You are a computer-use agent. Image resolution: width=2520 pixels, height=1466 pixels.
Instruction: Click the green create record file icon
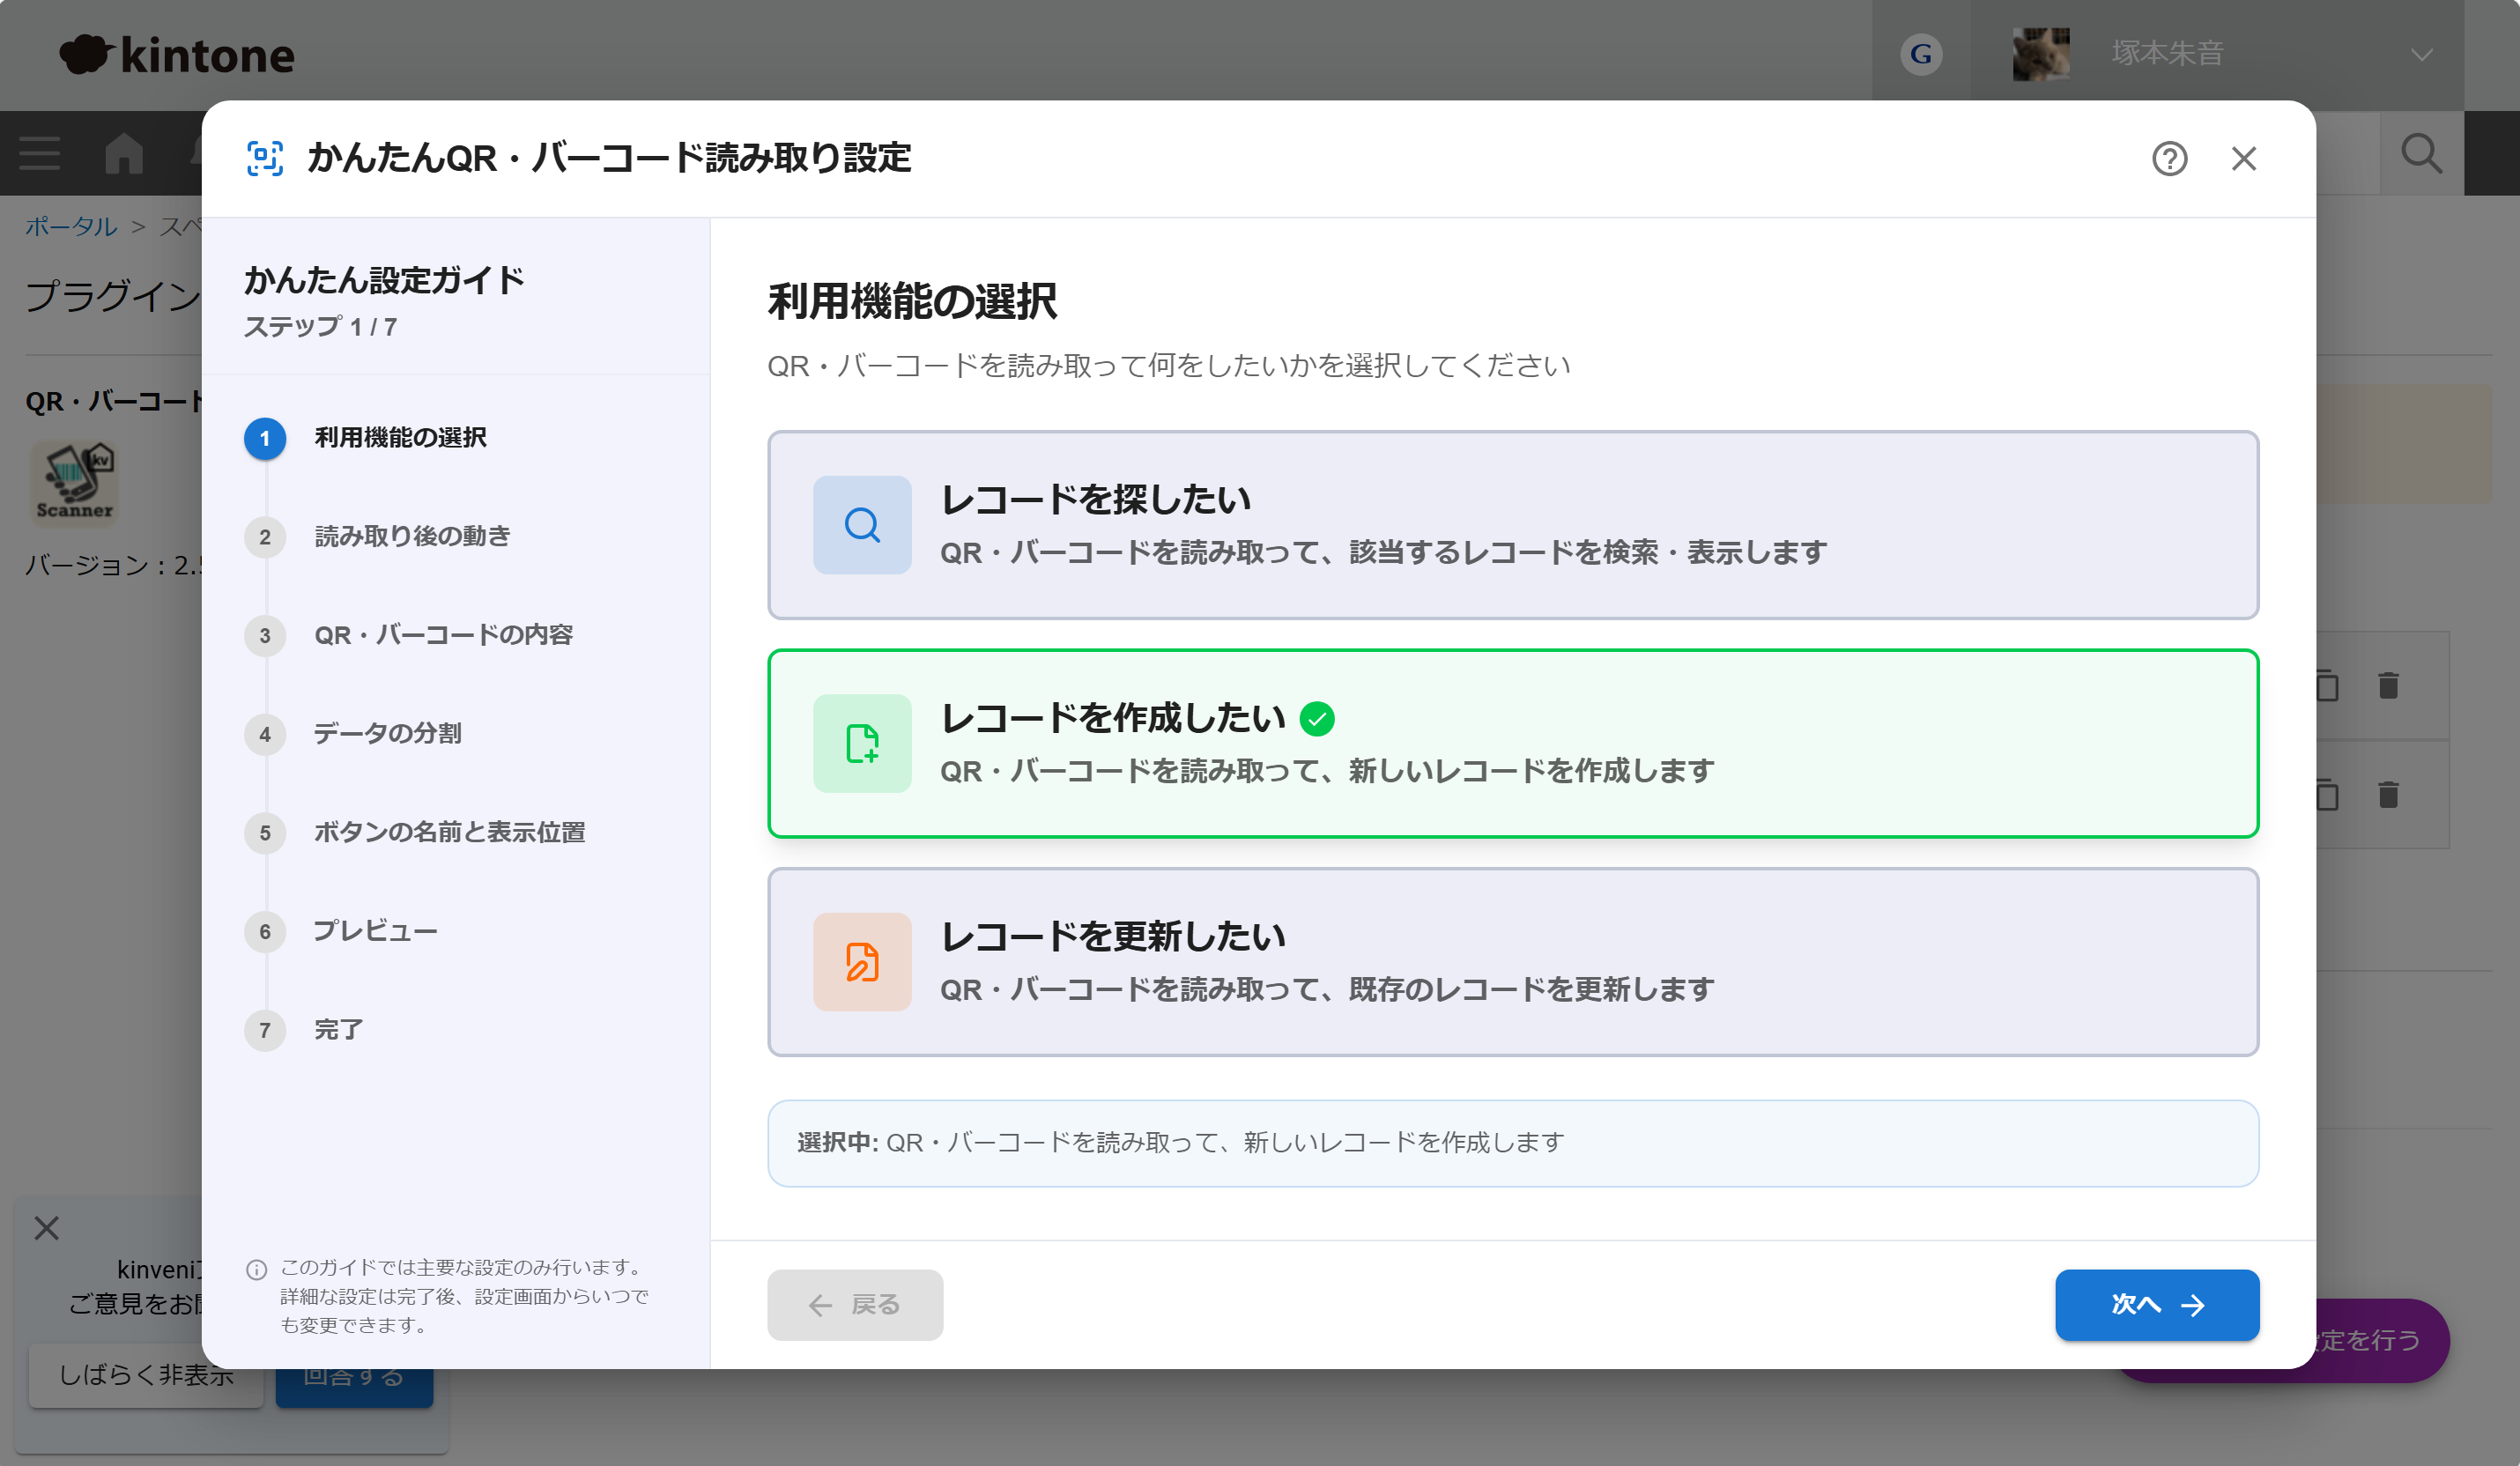(x=862, y=743)
